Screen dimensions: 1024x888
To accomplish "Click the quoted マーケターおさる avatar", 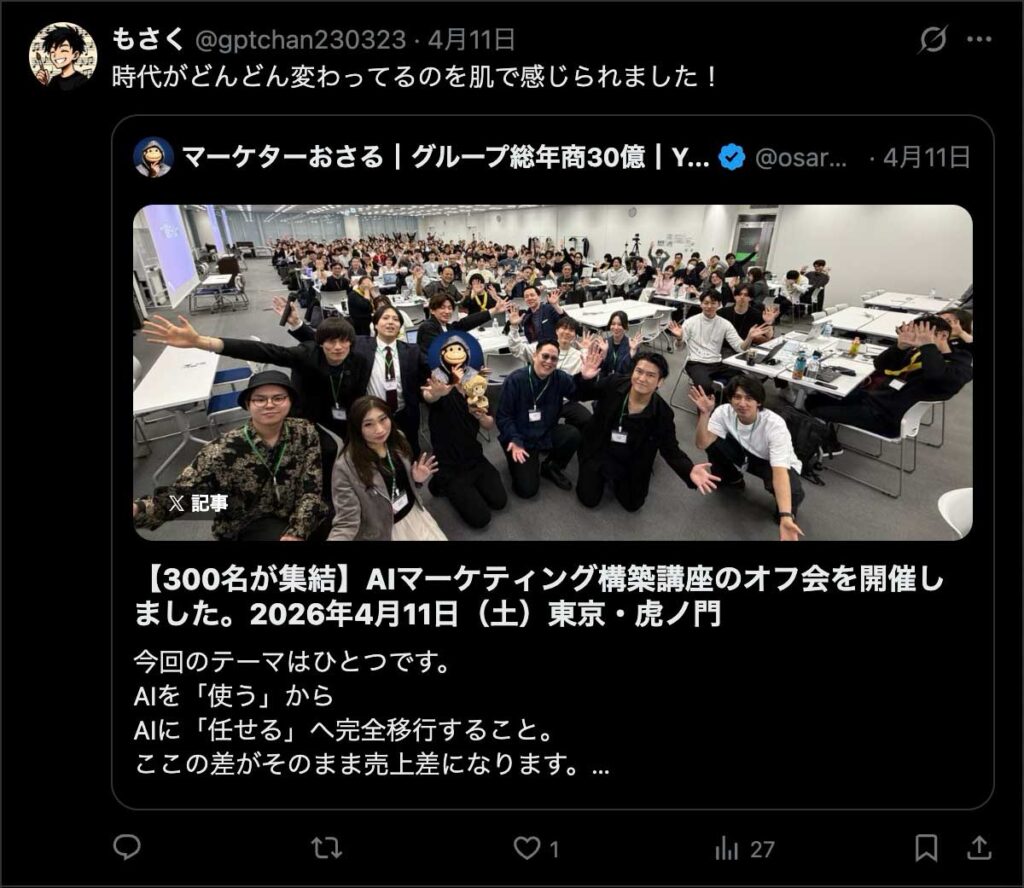I will coord(153,157).
